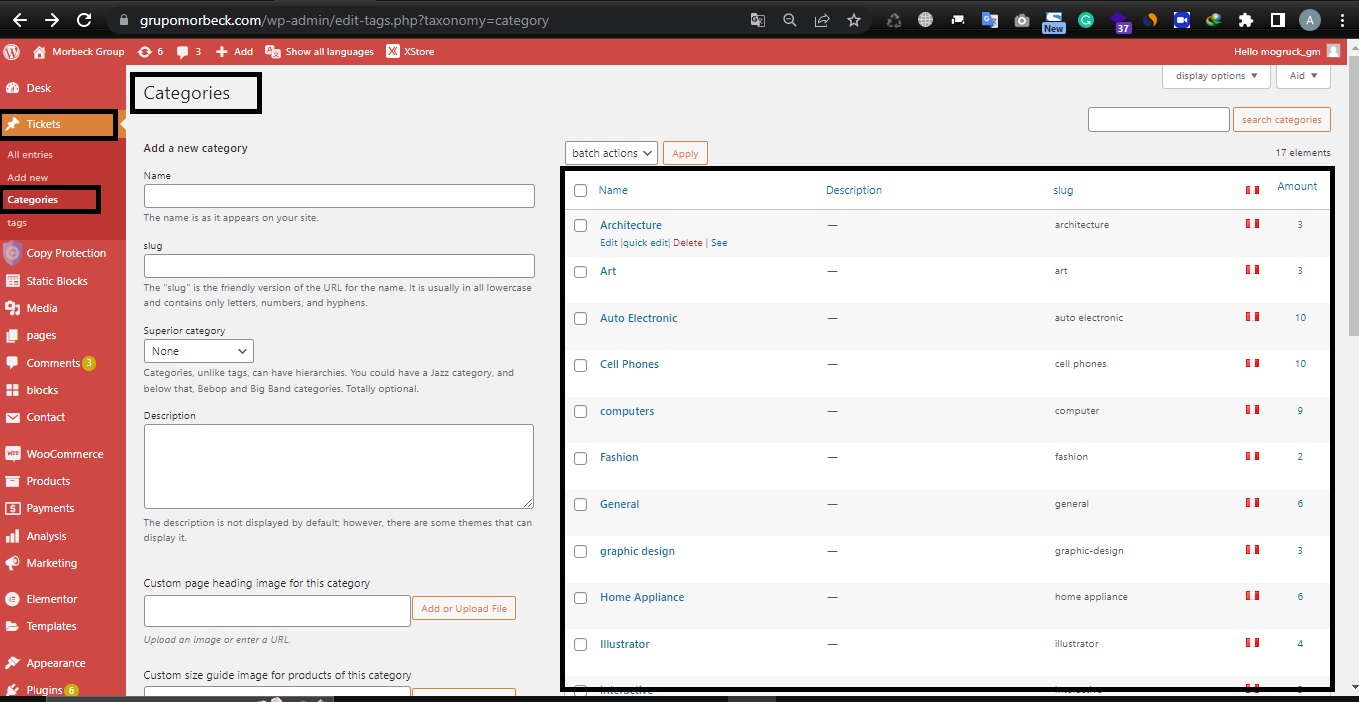
Task: Click the camera screenshot extension icon
Action: (1021, 19)
